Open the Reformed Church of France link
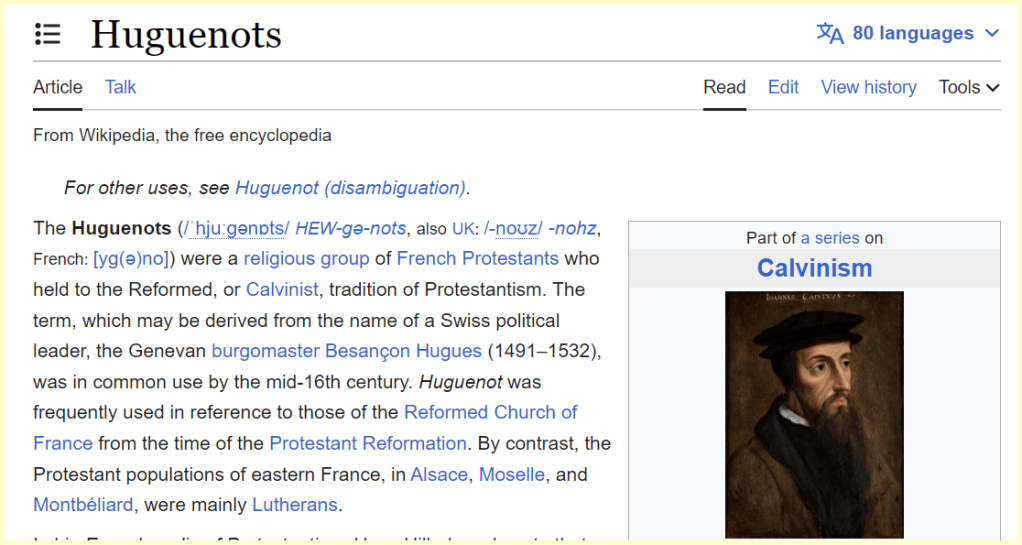The width and height of the screenshot is (1022, 545). click(x=490, y=412)
